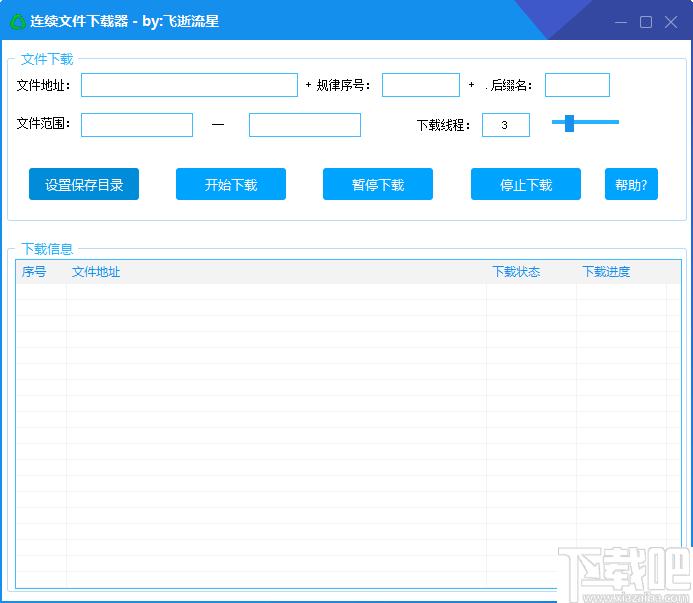Sort by 序号 column header
This screenshot has width=693, height=603.
point(35,272)
